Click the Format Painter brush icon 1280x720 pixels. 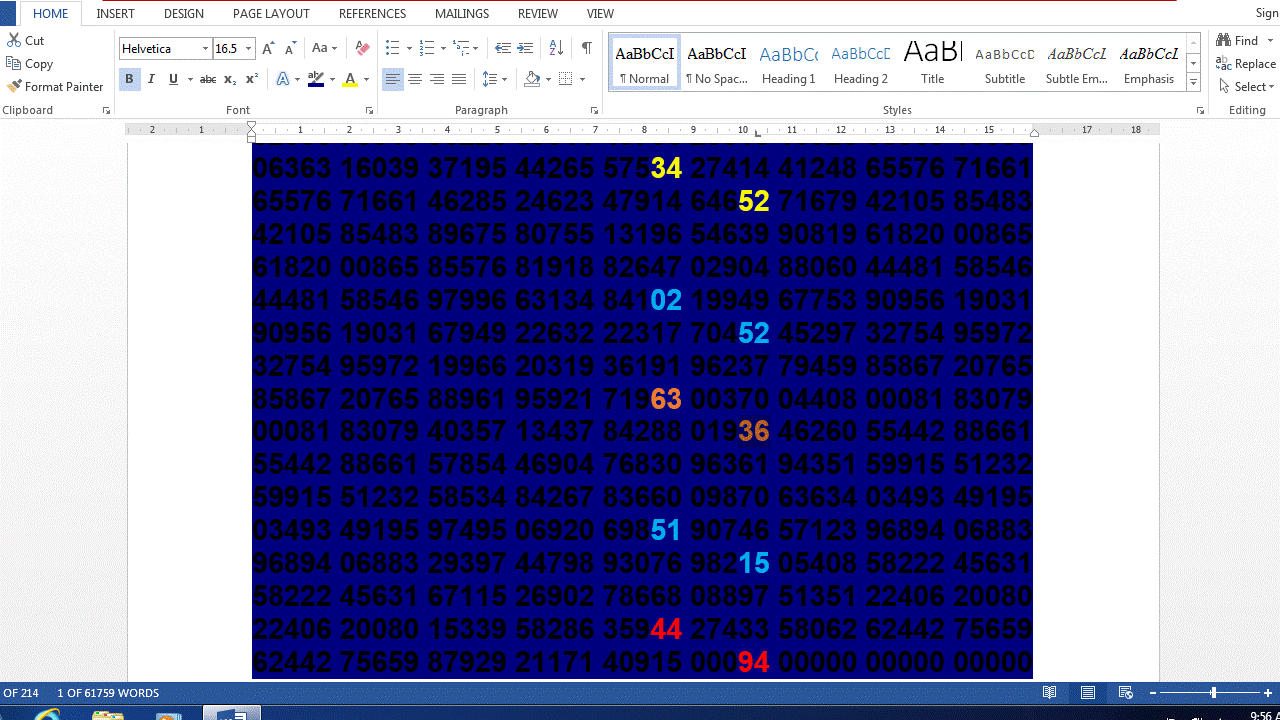click(14, 87)
